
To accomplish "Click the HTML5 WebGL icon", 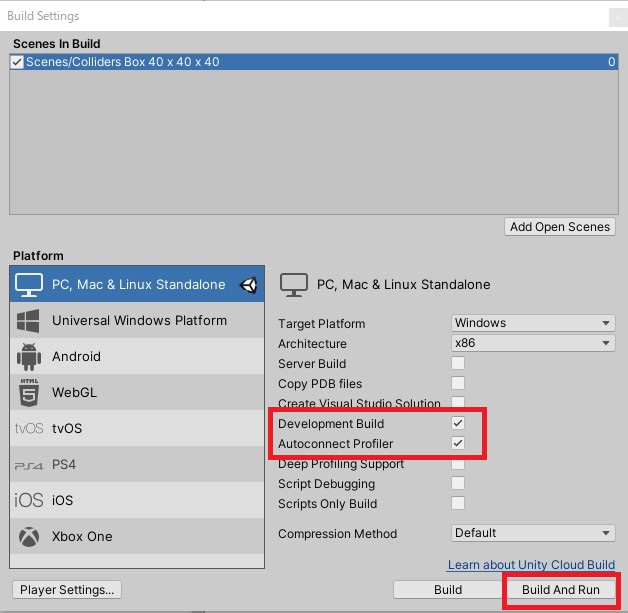I will [x=29, y=393].
